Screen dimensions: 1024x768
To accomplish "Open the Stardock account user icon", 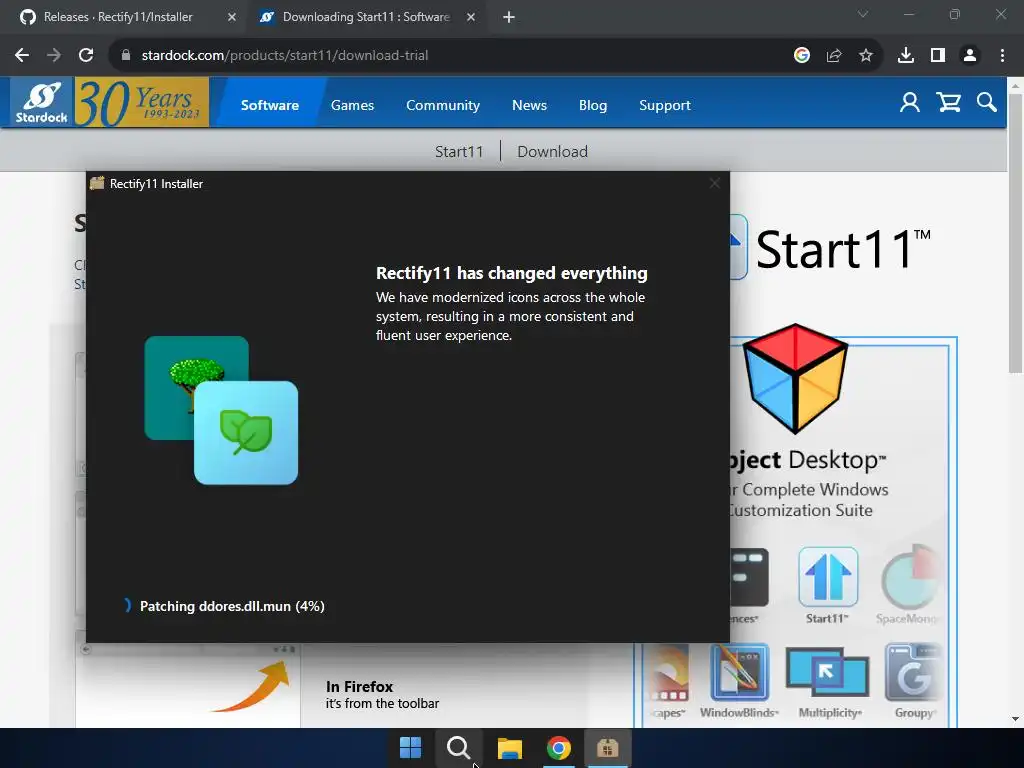I will 910,103.
